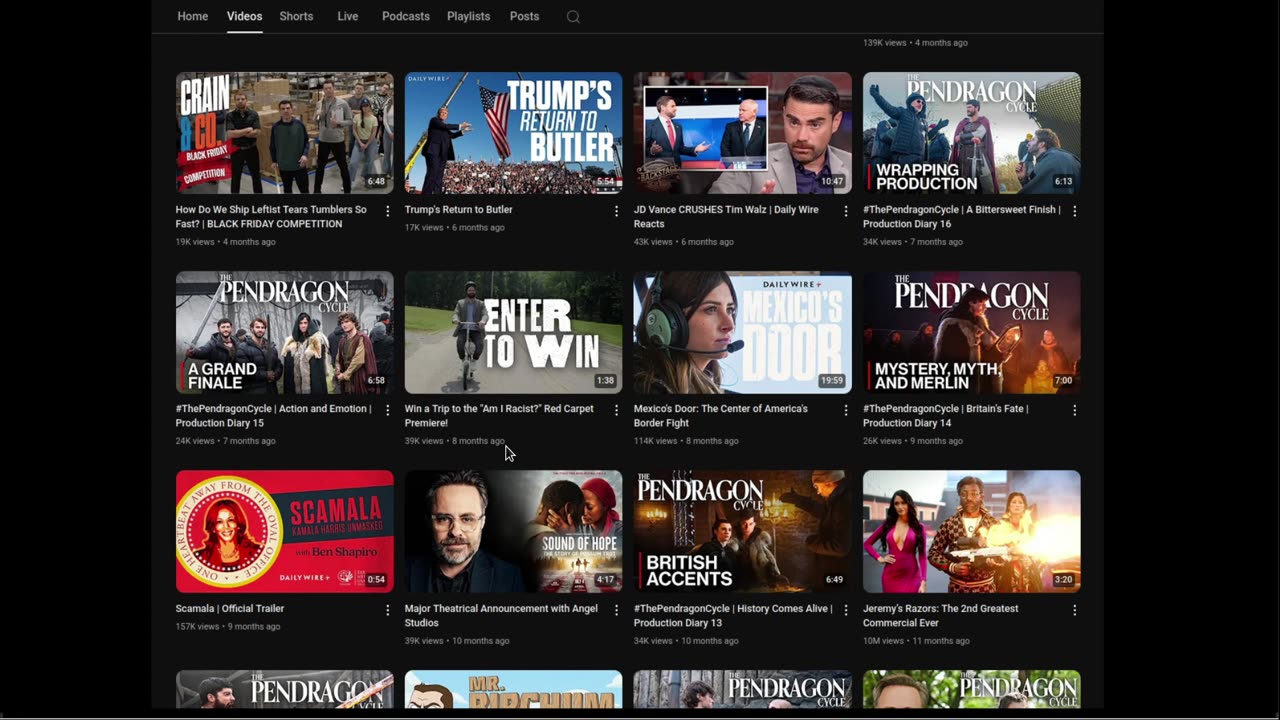Play the Enter To Win bicycle thumbnail
Viewport: 1280px width, 720px height.
tap(514, 332)
